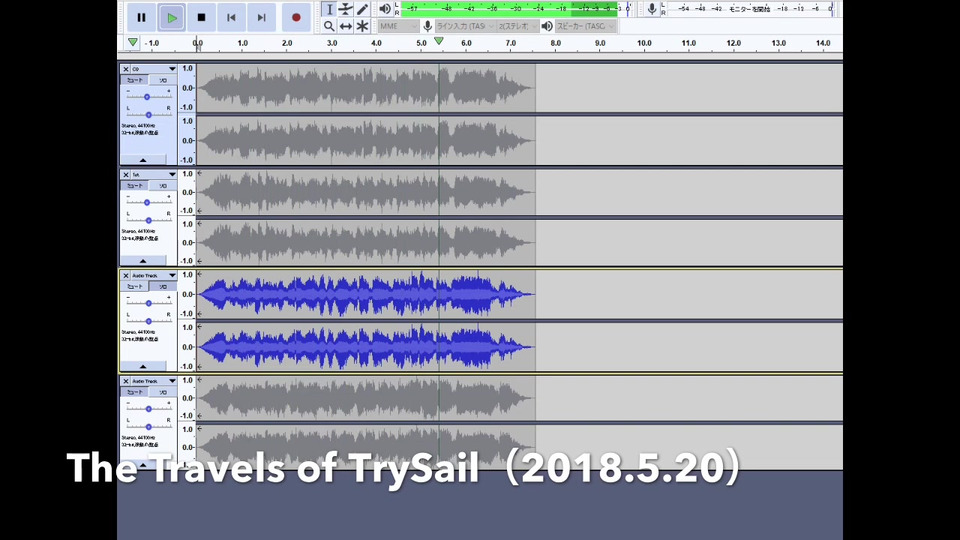
Task: Open the 2(ステレオ) recording channels dropdown
Action: tap(517, 26)
